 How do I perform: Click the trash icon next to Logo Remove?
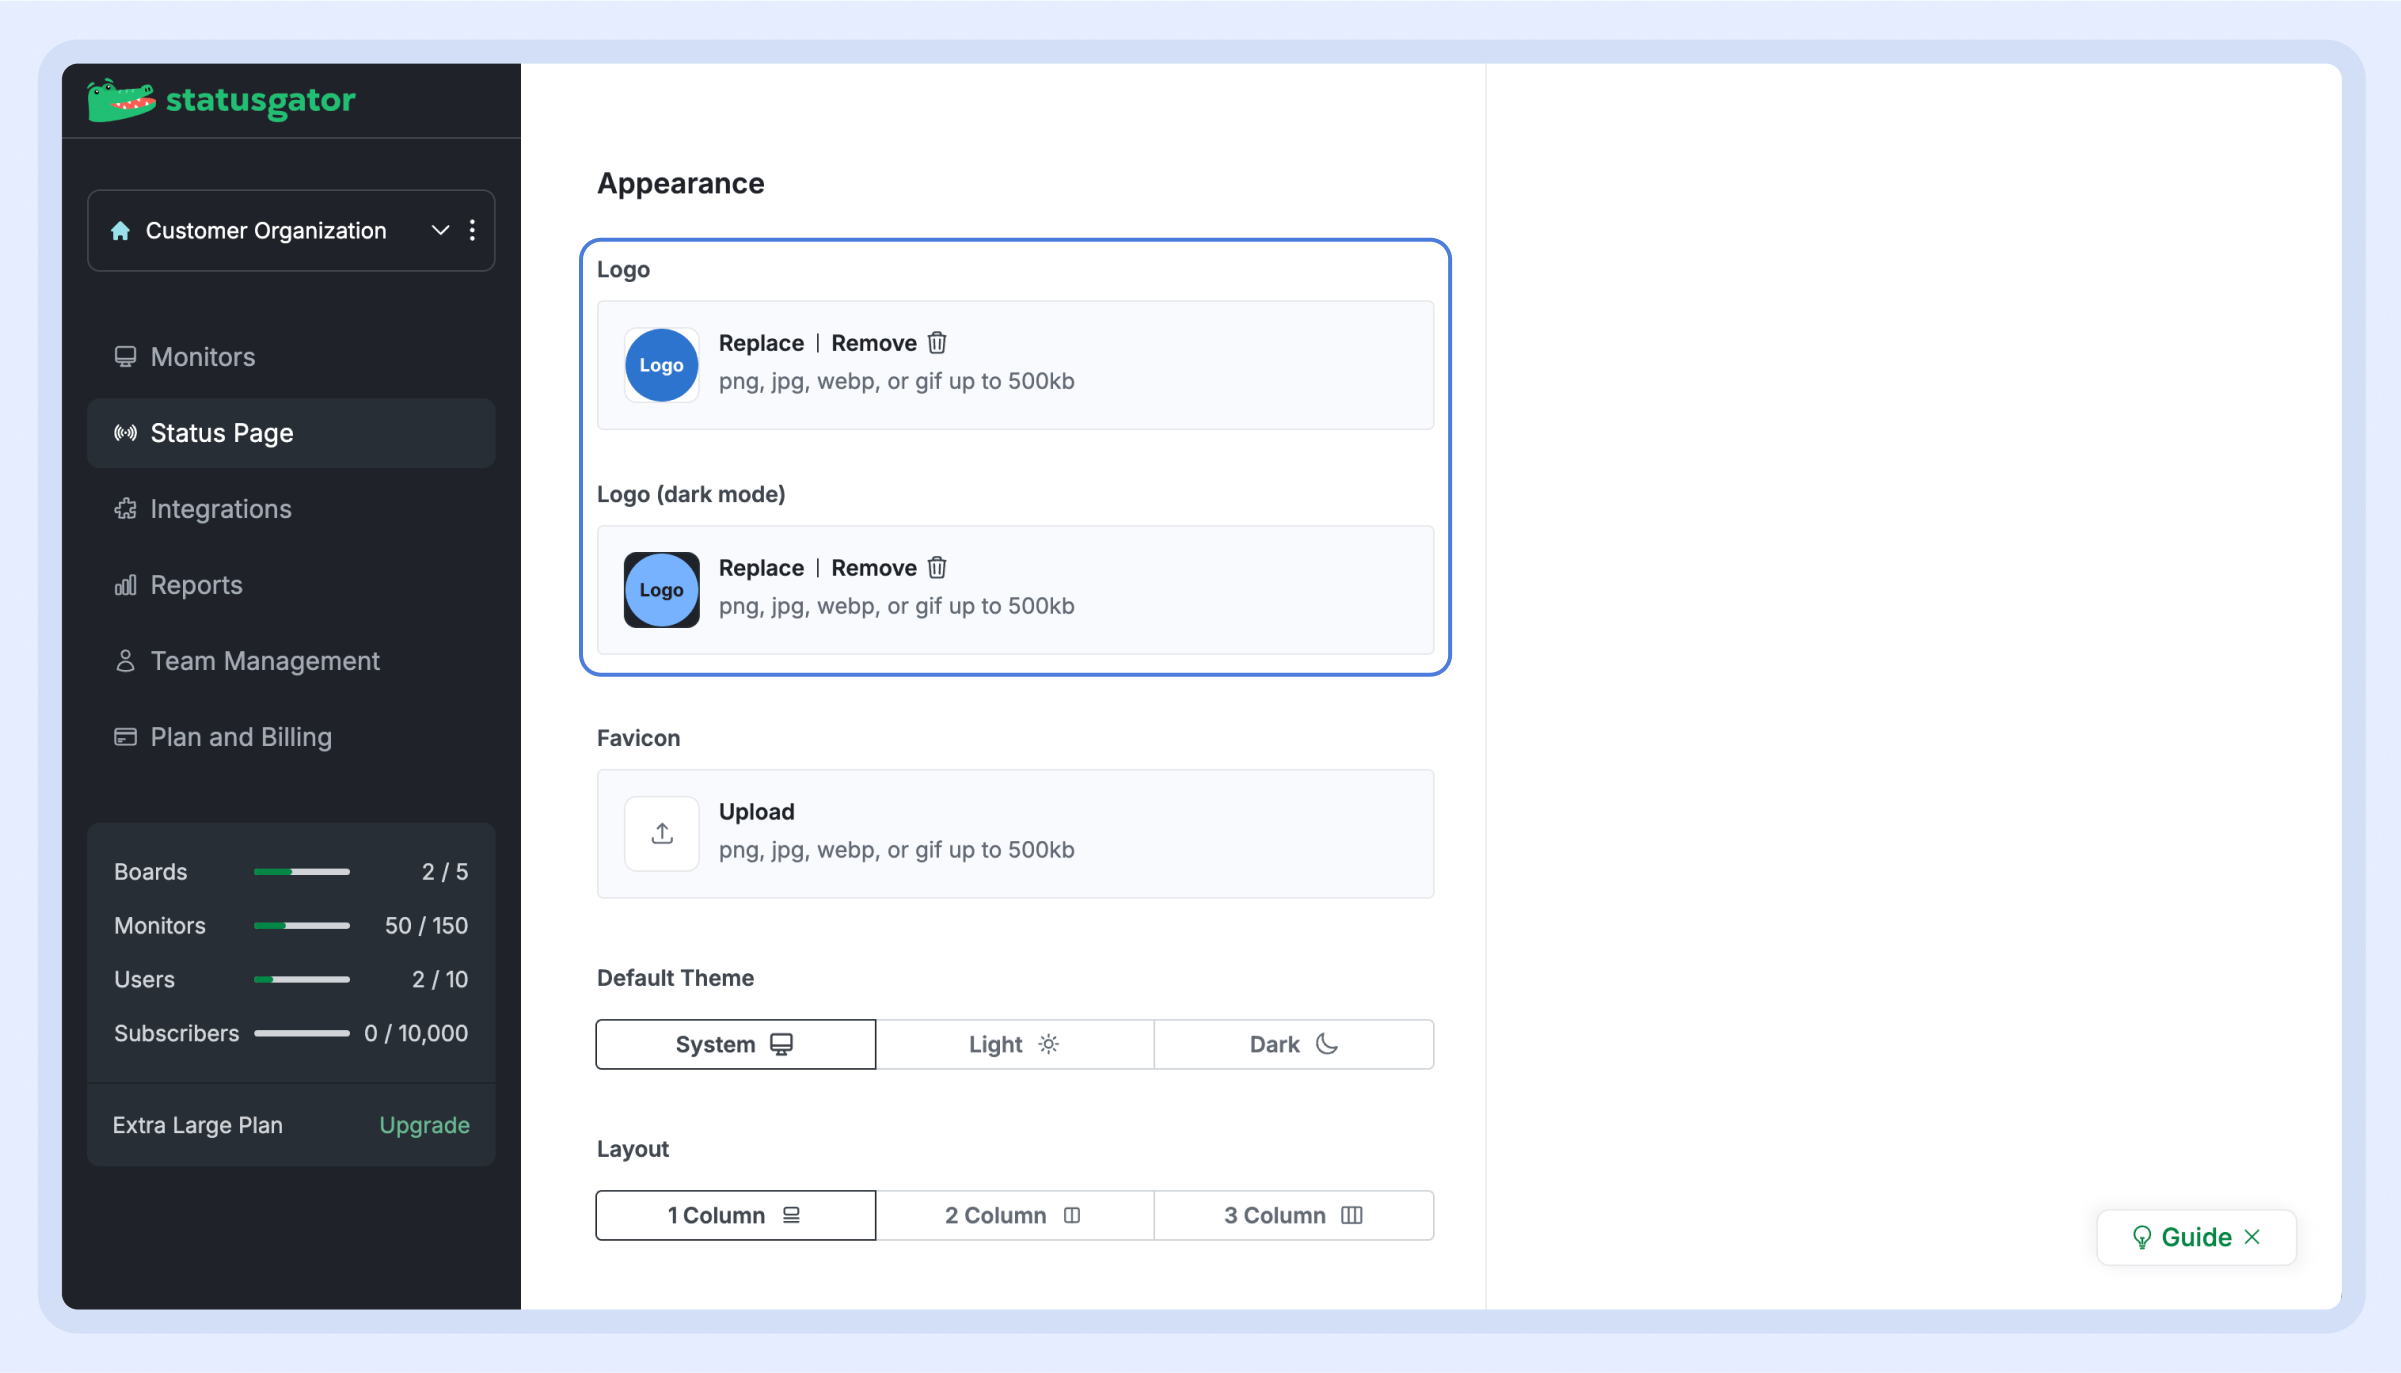pos(937,343)
